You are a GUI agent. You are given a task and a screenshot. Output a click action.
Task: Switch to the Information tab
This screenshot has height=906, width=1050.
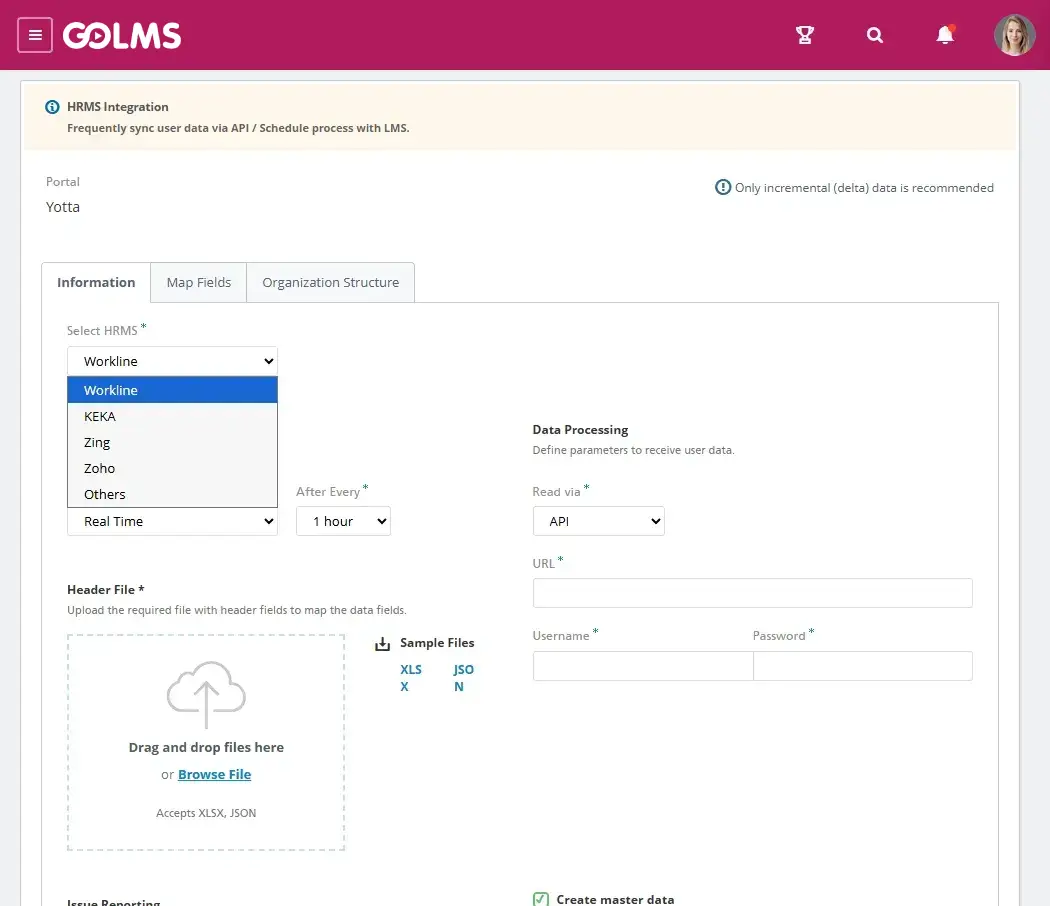(x=96, y=283)
